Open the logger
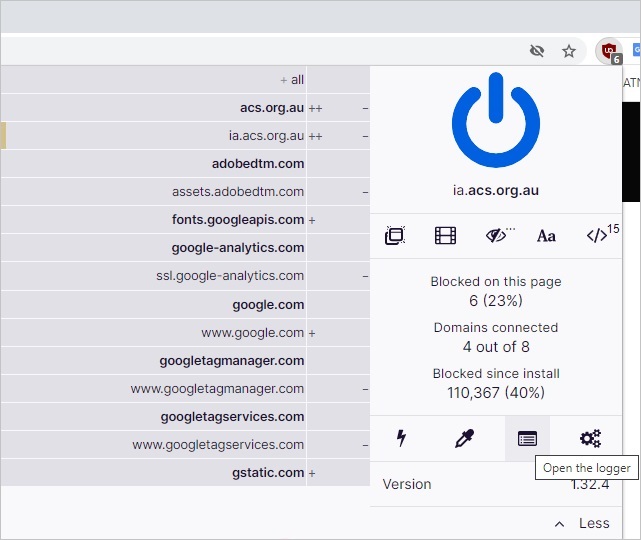 (x=527, y=438)
